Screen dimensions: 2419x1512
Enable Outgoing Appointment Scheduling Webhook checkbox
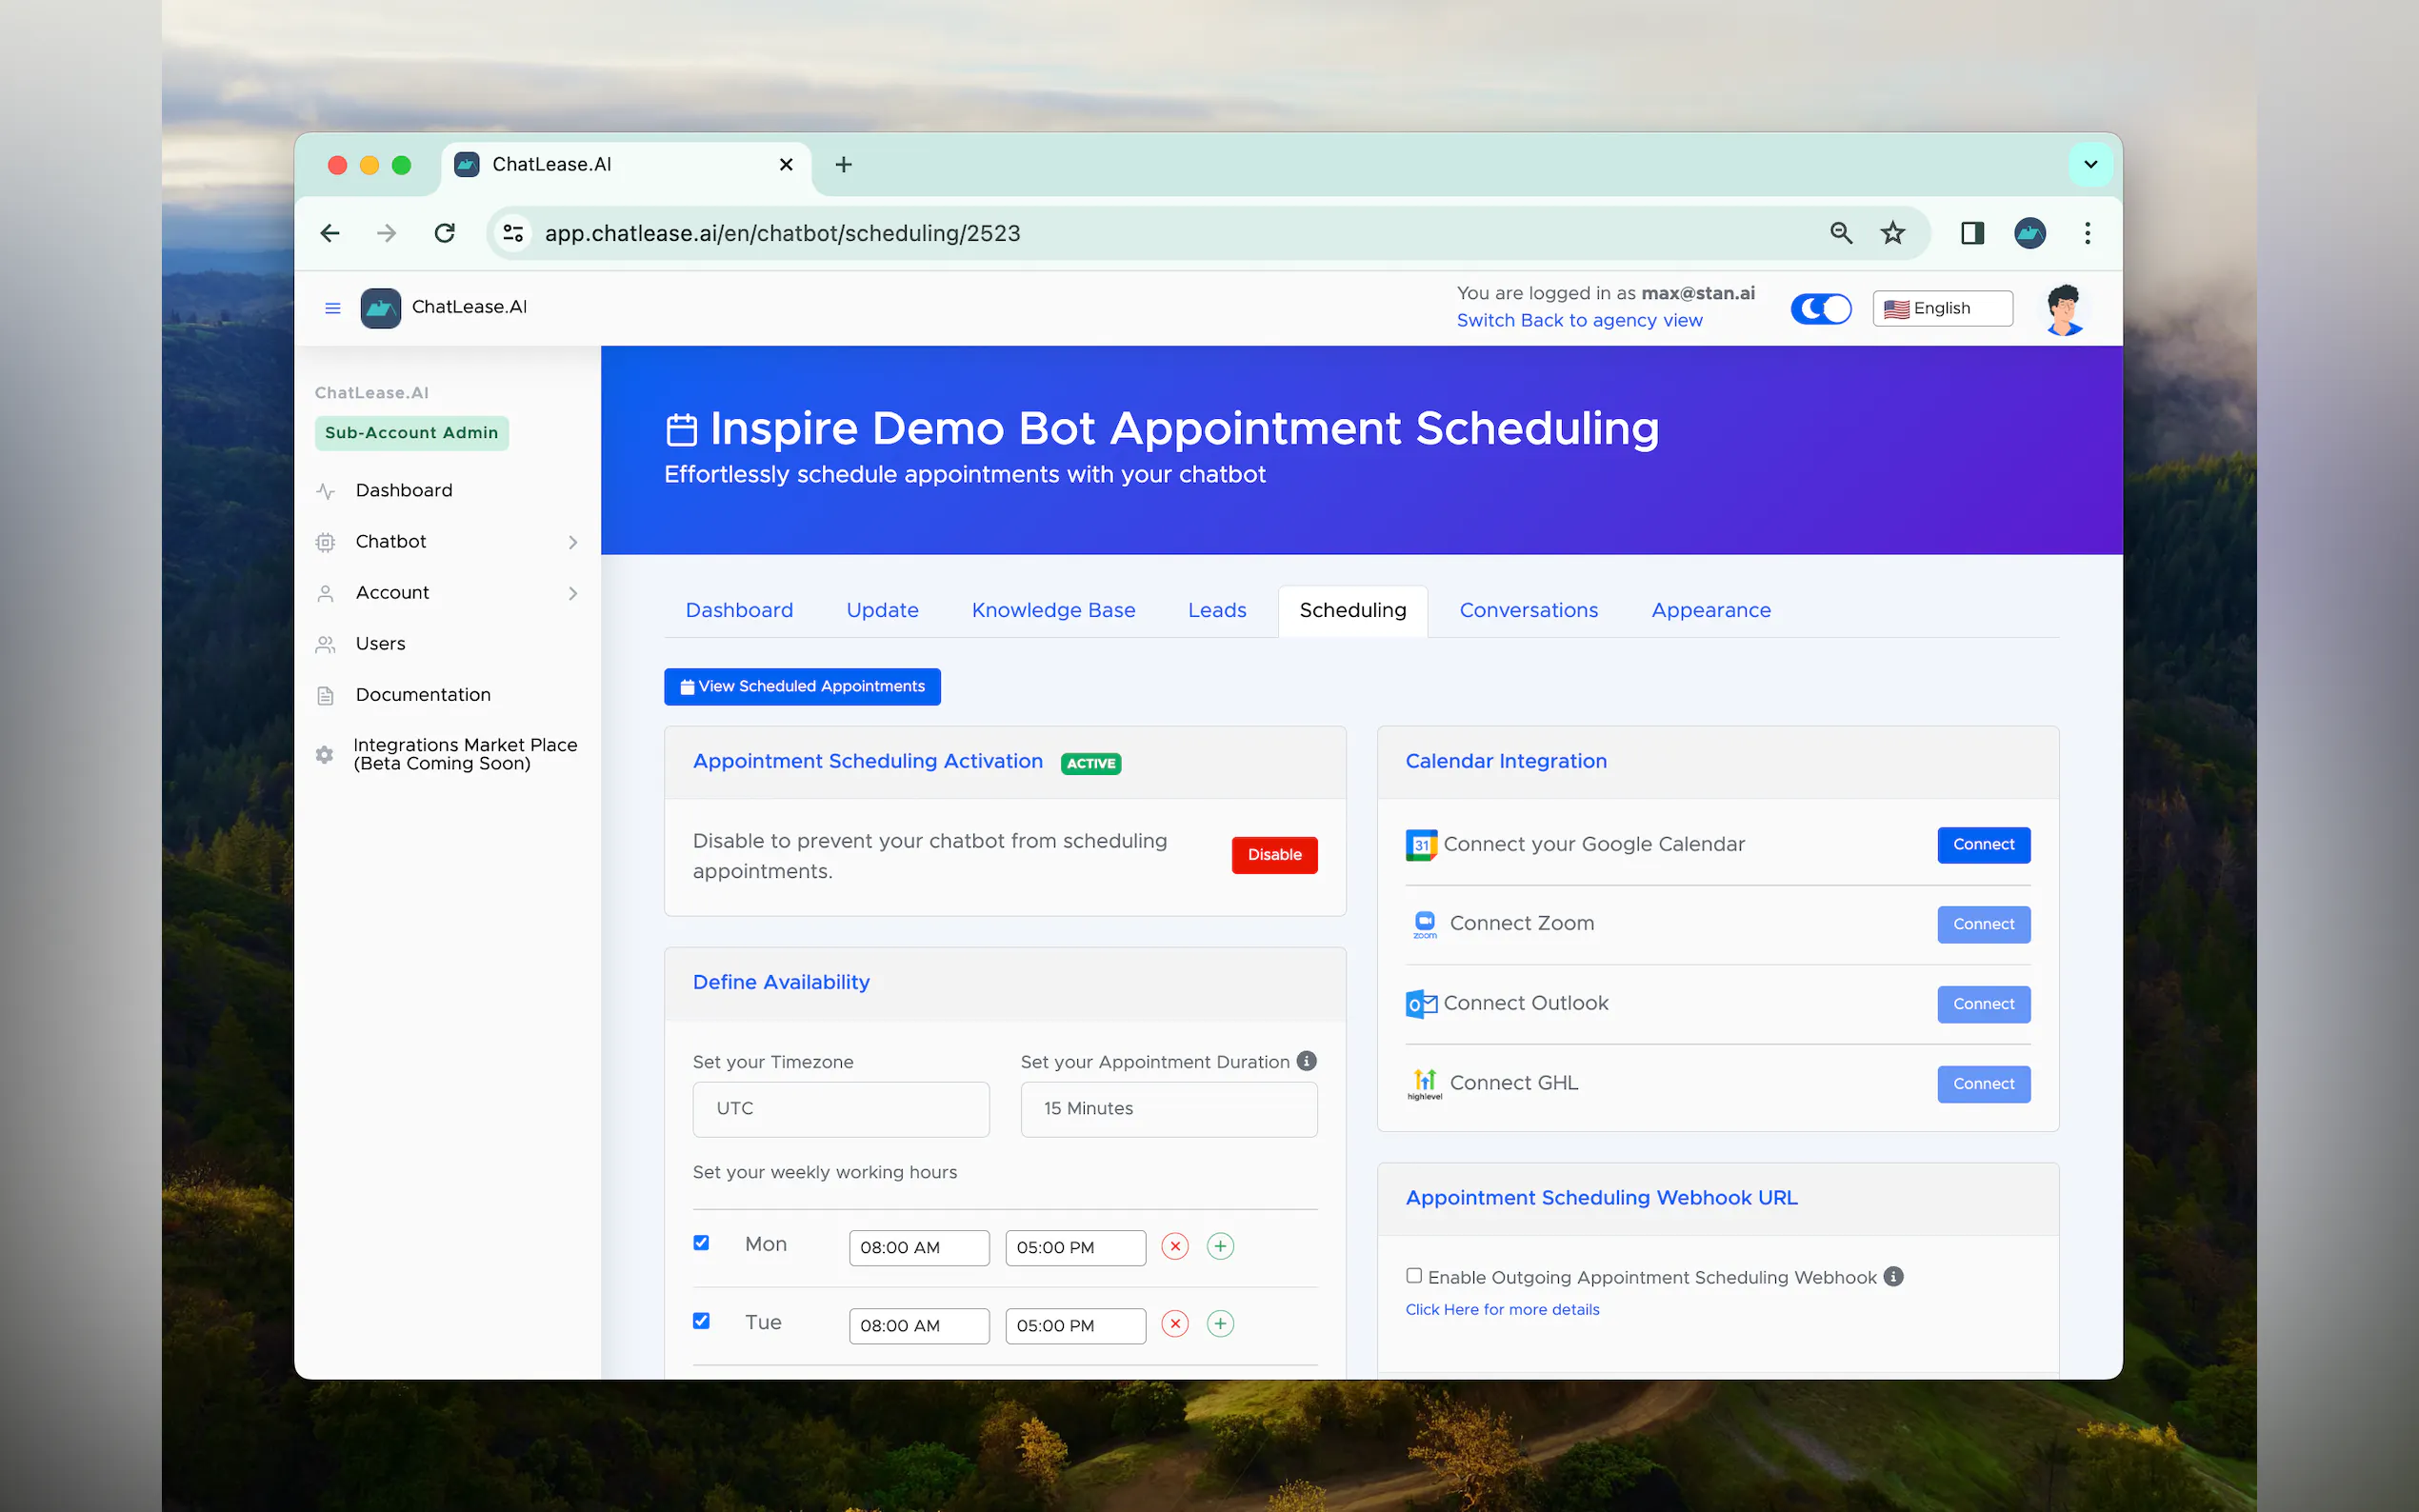point(1414,1275)
